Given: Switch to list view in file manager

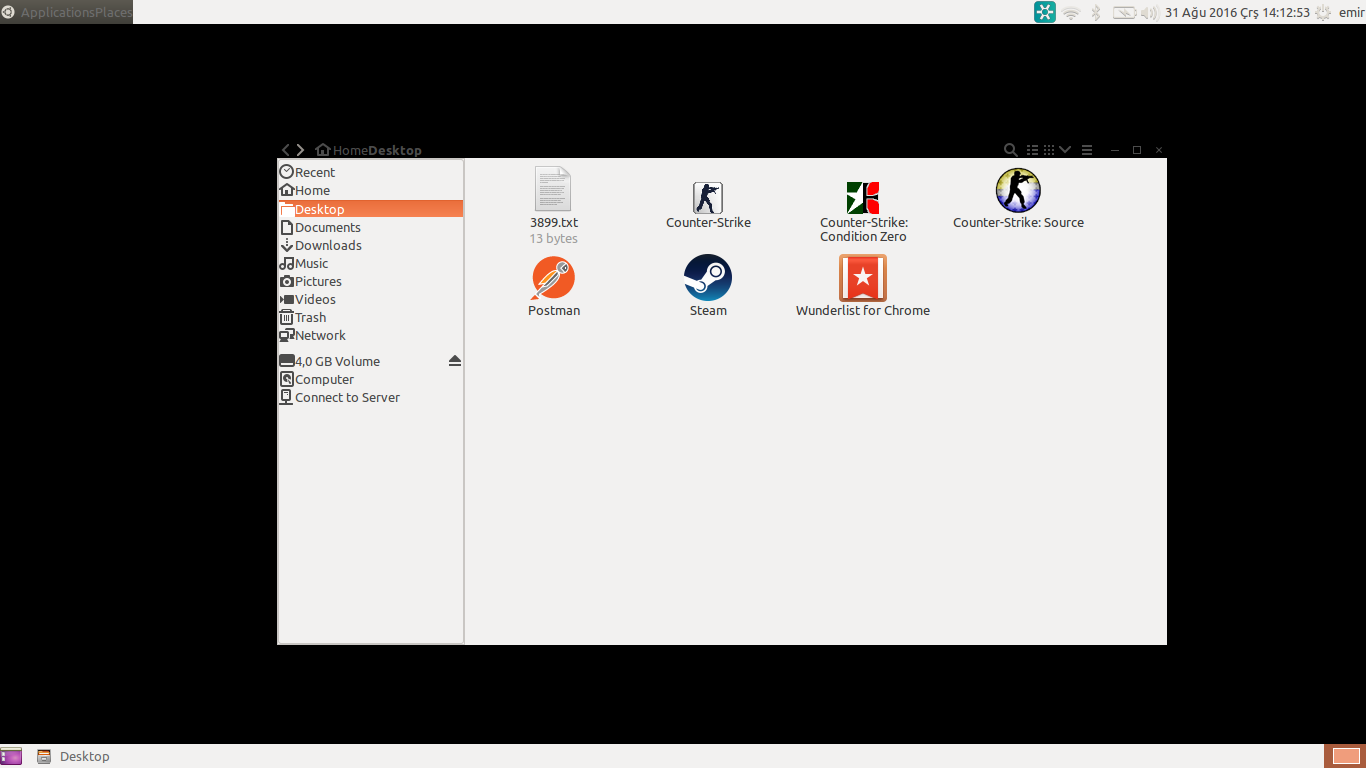Looking at the screenshot, I should (x=1033, y=150).
